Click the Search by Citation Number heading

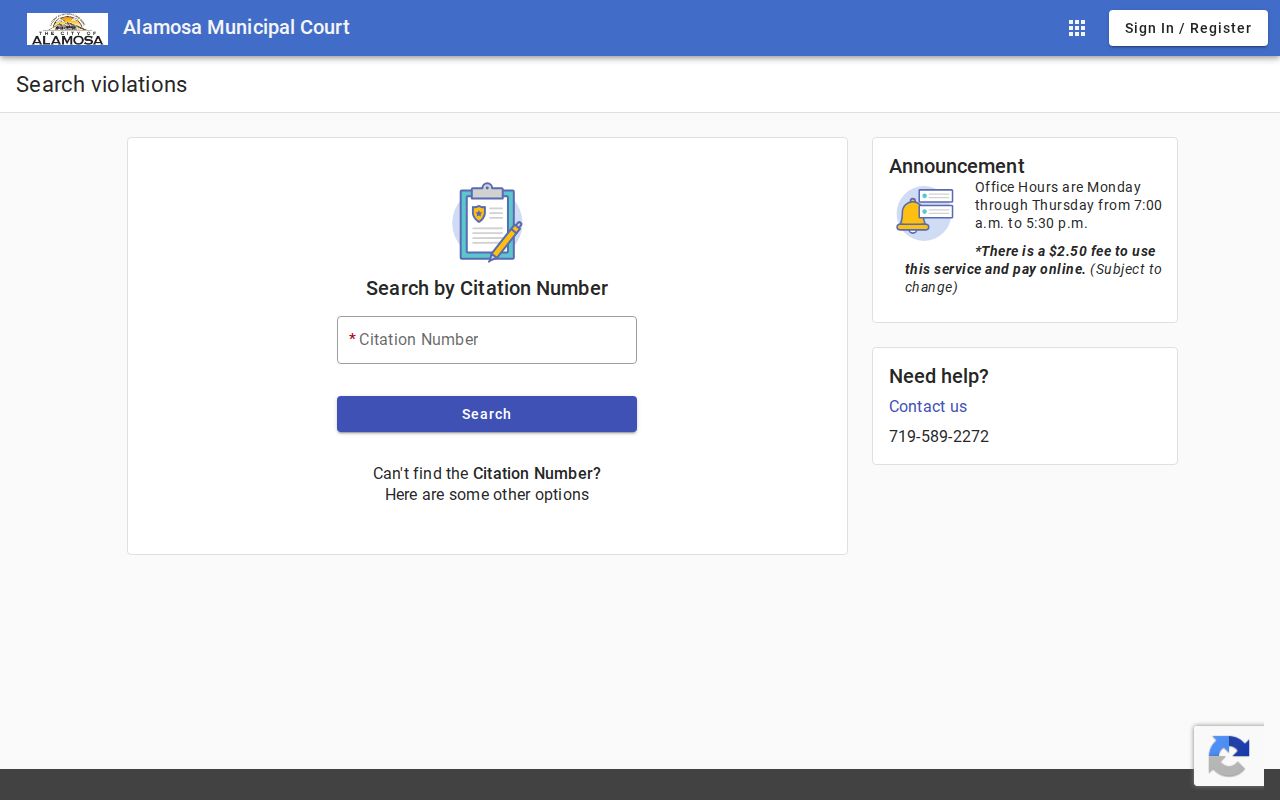(487, 288)
